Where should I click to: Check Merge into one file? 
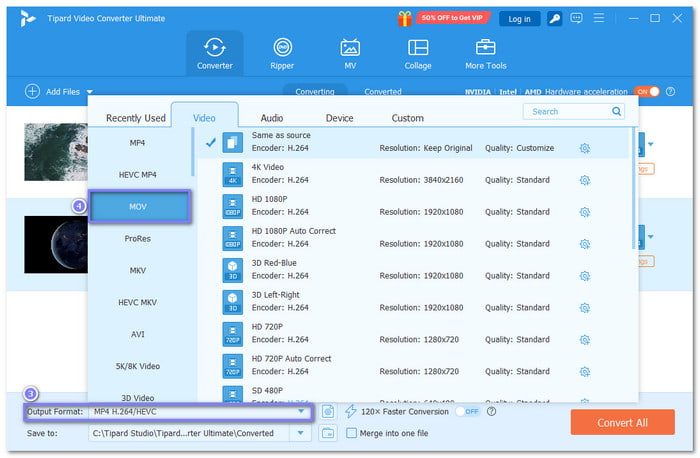pos(351,433)
